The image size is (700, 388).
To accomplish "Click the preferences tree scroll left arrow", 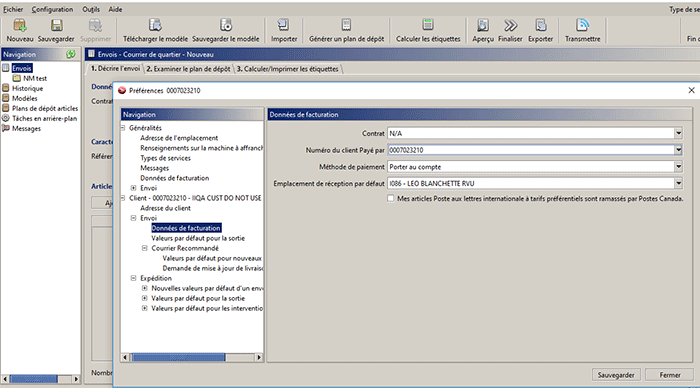I will coord(125,357).
